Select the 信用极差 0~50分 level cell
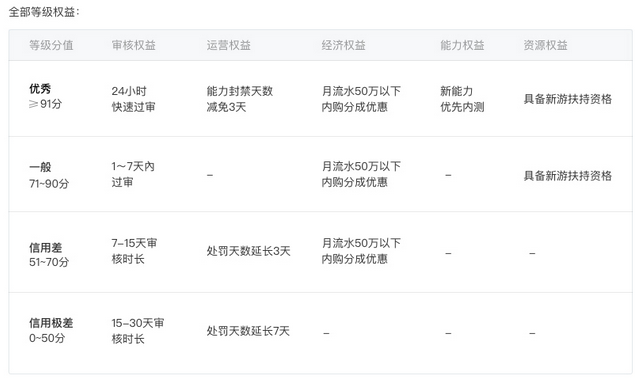 (x=51, y=330)
